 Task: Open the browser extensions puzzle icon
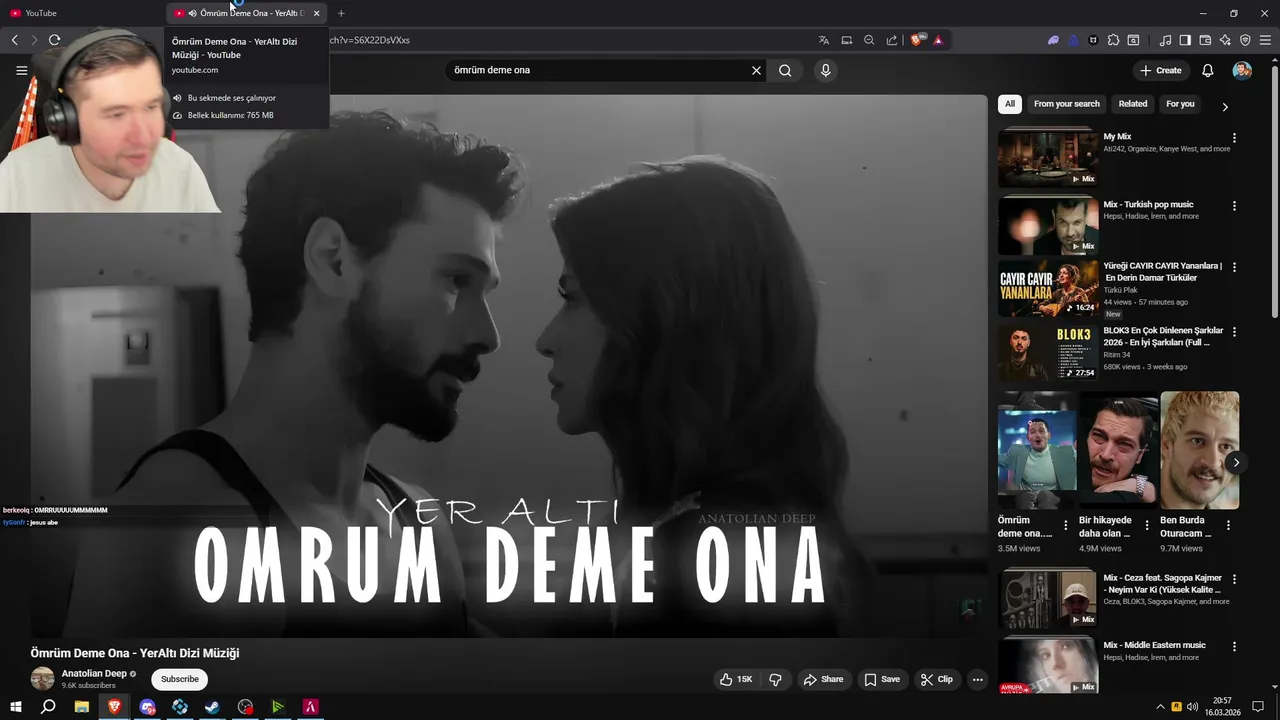1113,40
